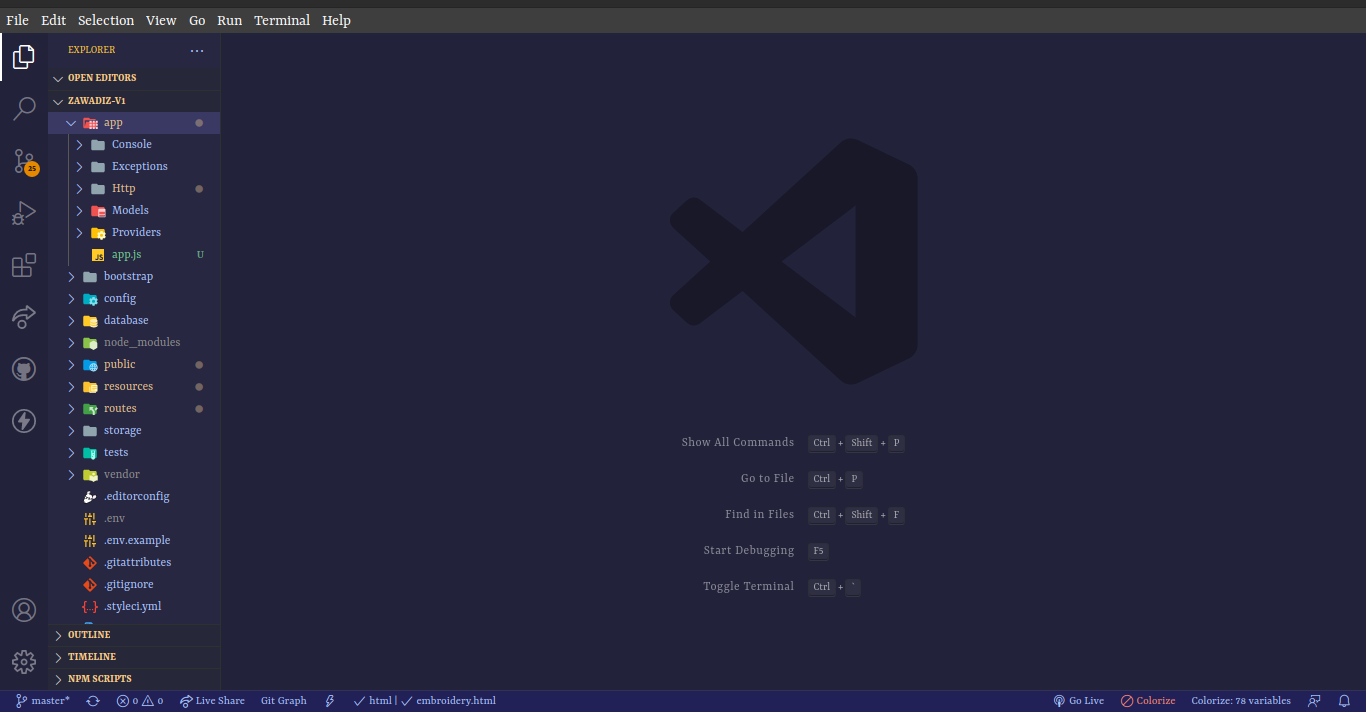Expand the Http folder

tap(134, 189)
